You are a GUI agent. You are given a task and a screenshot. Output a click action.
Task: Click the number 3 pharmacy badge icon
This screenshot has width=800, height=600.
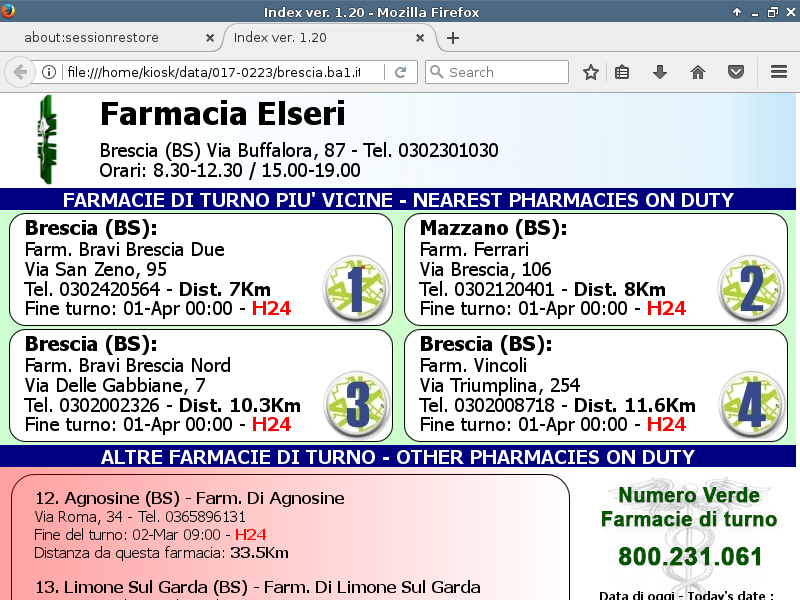point(356,403)
